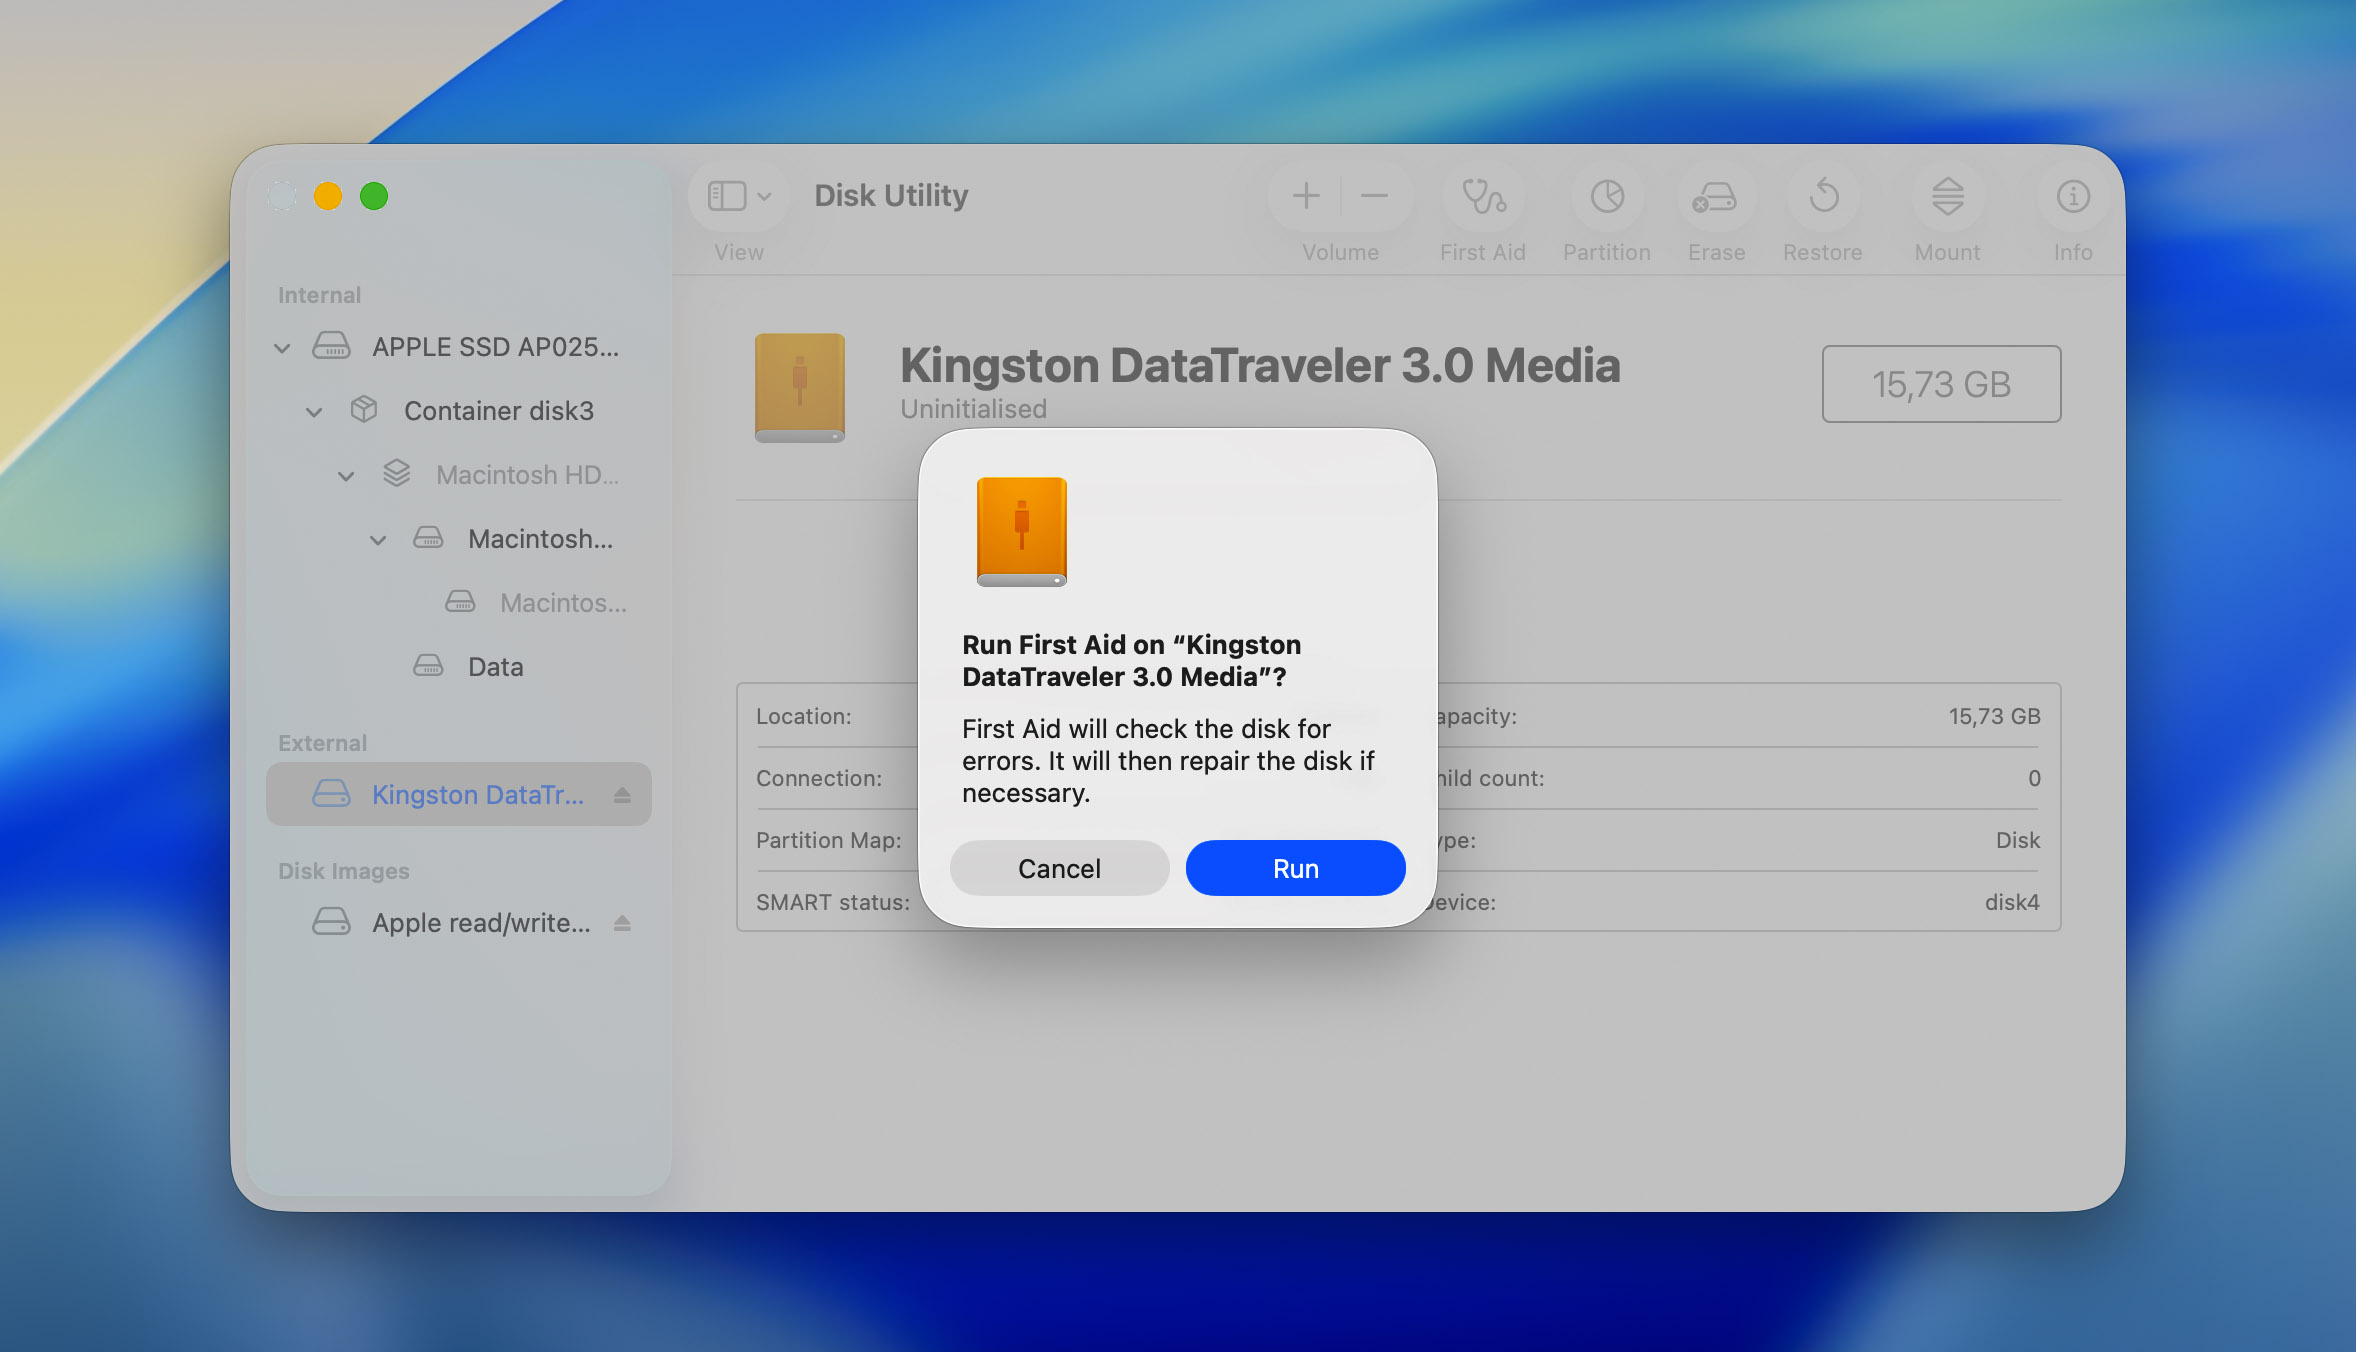Click the green zoom window button
Image resolution: width=2356 pixels, height=1352 pixels.
[374, 196]
